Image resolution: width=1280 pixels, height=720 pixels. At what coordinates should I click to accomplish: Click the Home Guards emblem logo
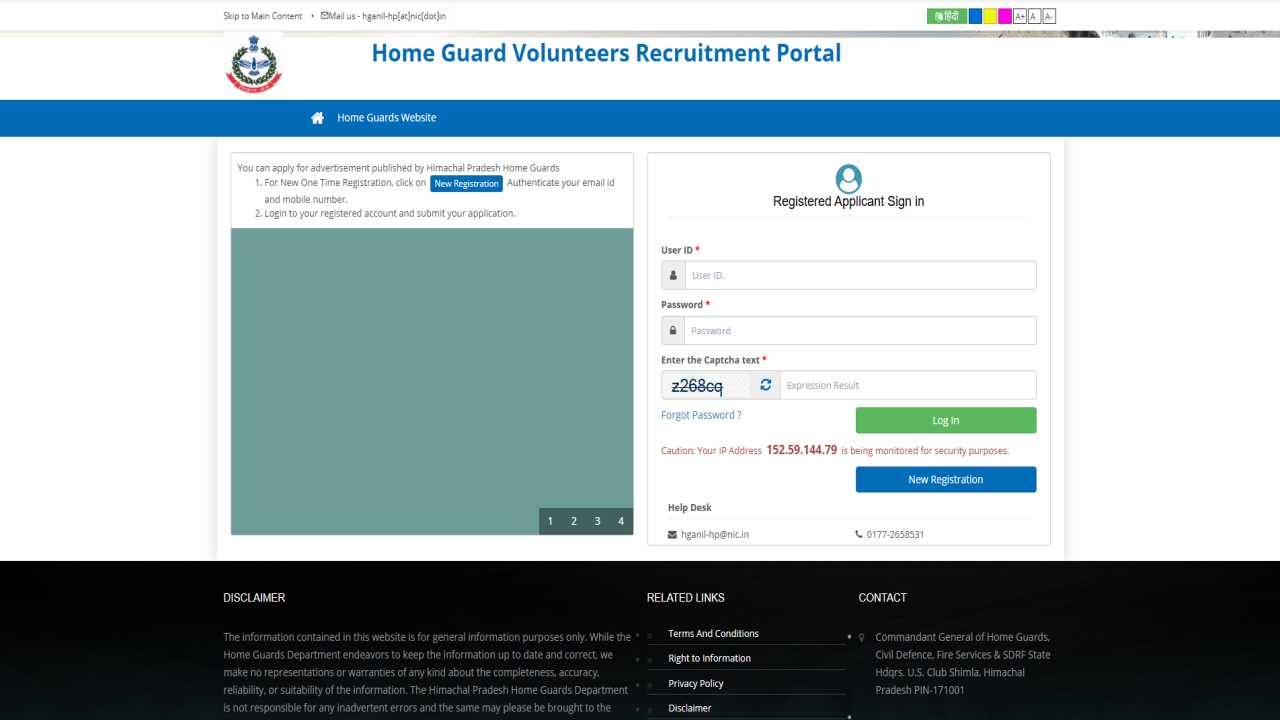click(x=253, y=64)
